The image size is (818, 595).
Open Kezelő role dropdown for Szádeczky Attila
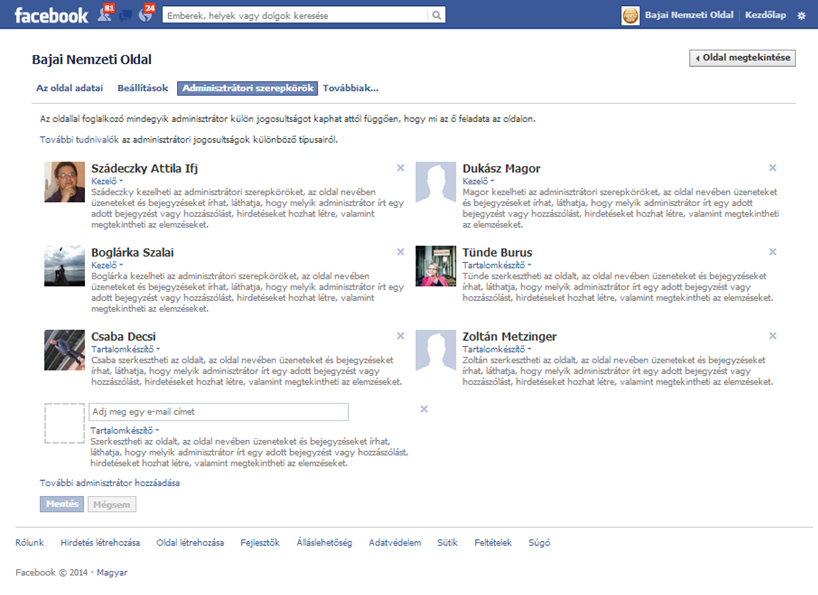pos(107,181)
